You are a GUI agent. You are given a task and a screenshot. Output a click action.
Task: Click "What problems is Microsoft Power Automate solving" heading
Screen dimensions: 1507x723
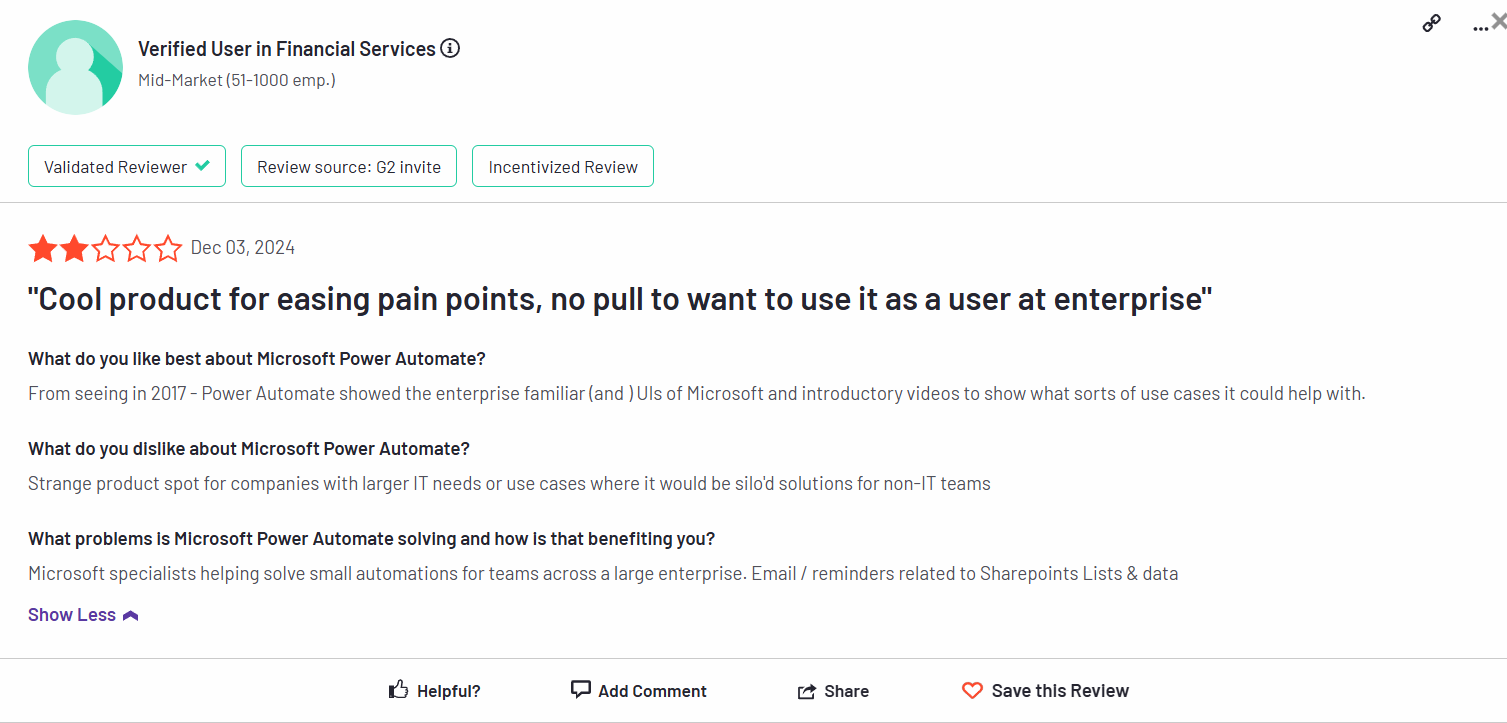pos(371,538)
